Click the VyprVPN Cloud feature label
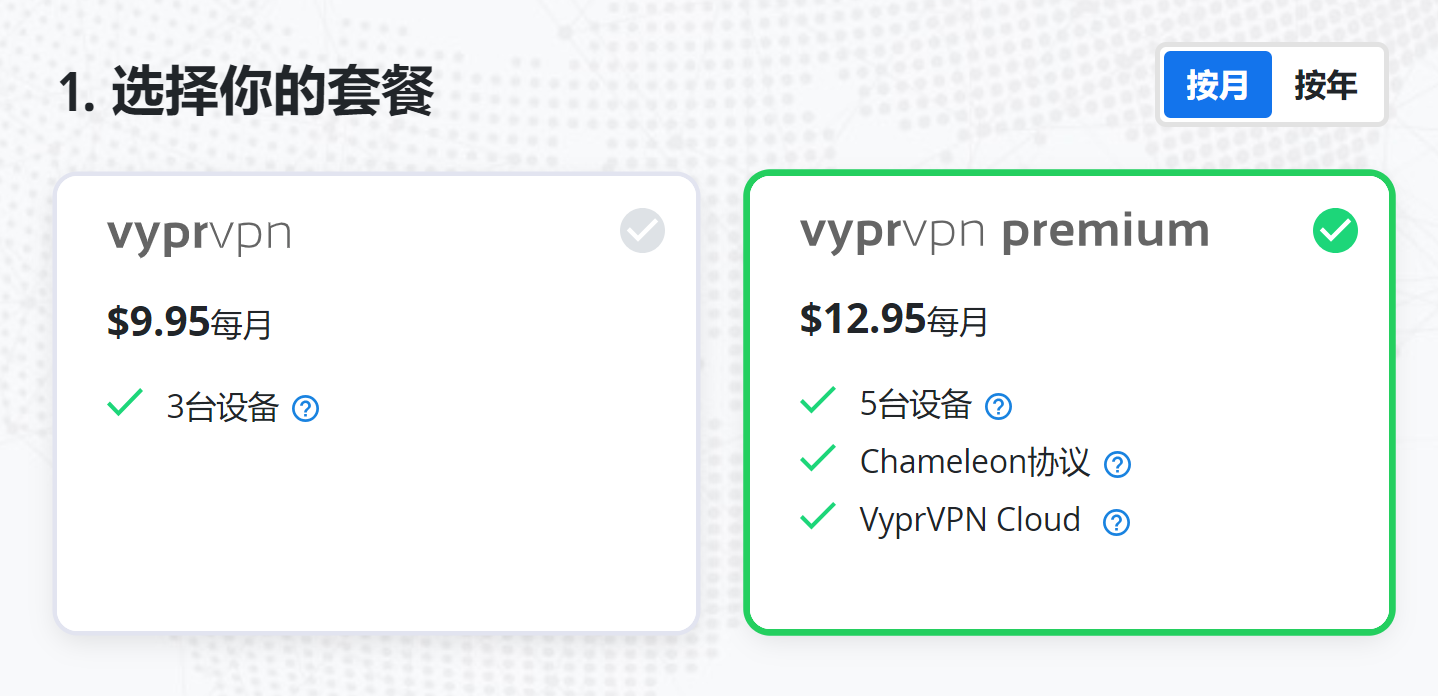This screenshot has width=1438, height=696. pos(970,520)
